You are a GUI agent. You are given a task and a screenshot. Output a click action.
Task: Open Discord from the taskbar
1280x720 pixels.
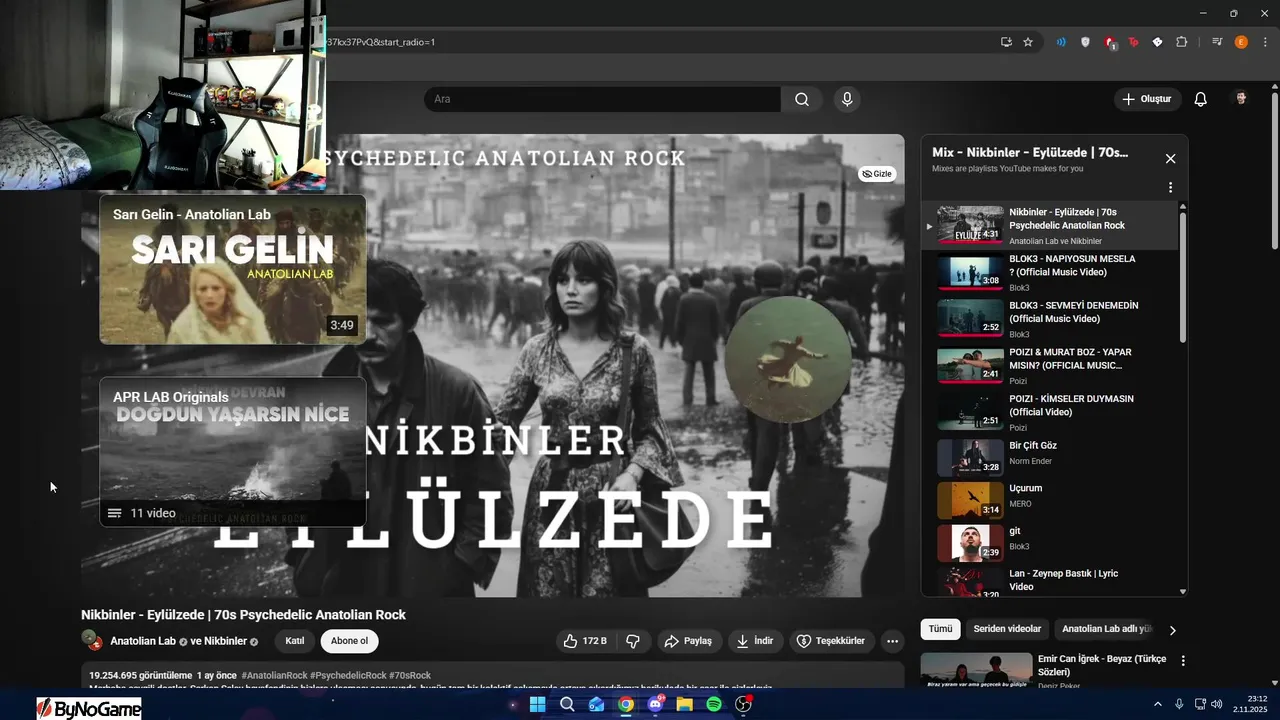(655, 704)
